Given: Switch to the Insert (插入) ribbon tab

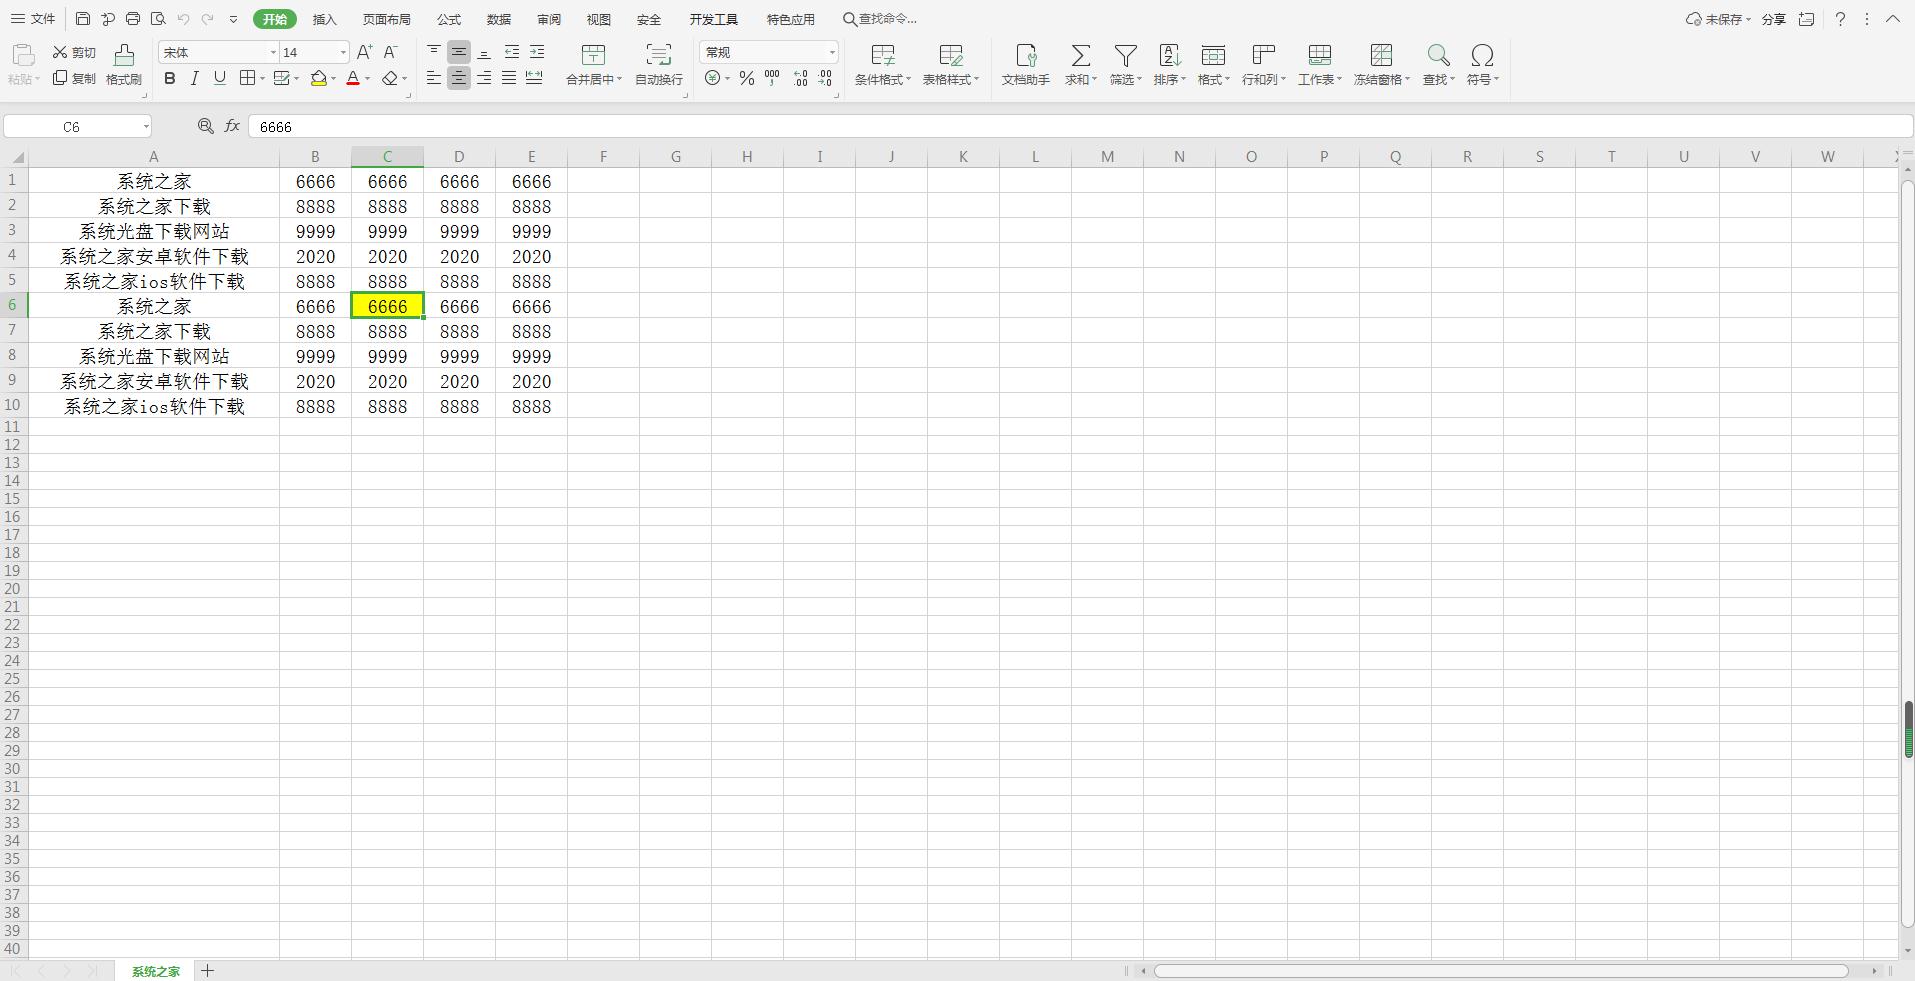Looking at the screenshot, I should click(x=324, y=19).
